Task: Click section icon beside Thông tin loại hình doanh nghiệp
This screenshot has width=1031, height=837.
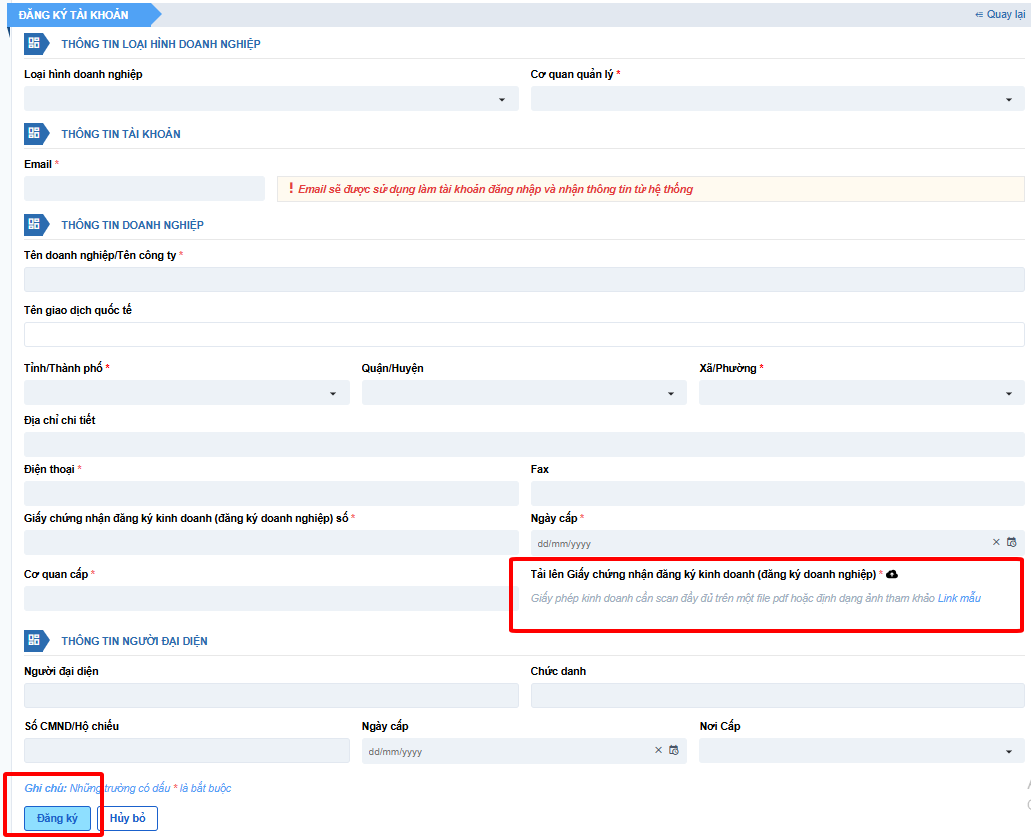Action: 36,44
